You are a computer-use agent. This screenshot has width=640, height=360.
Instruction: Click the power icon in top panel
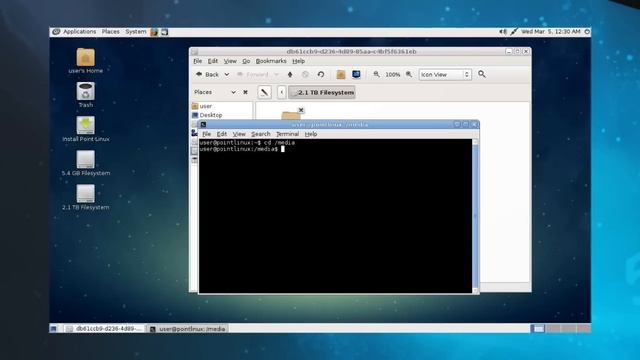(587, 32)
